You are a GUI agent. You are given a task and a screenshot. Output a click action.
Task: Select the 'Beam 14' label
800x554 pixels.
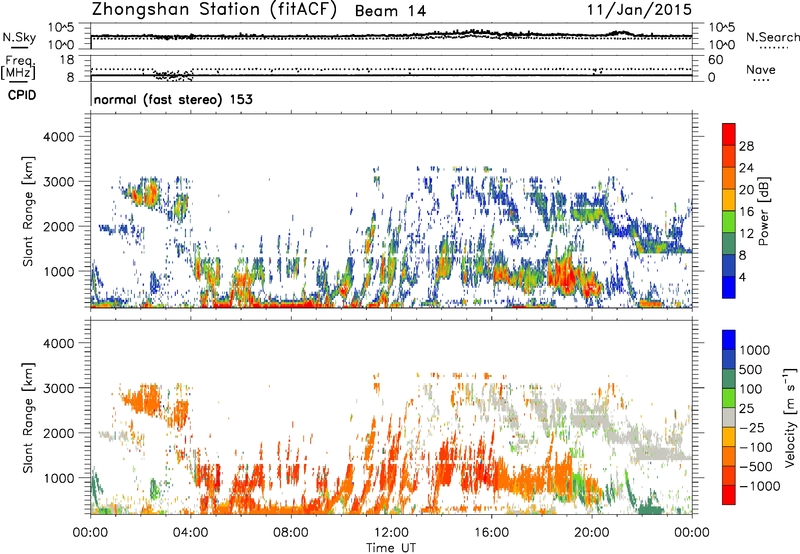390,11
